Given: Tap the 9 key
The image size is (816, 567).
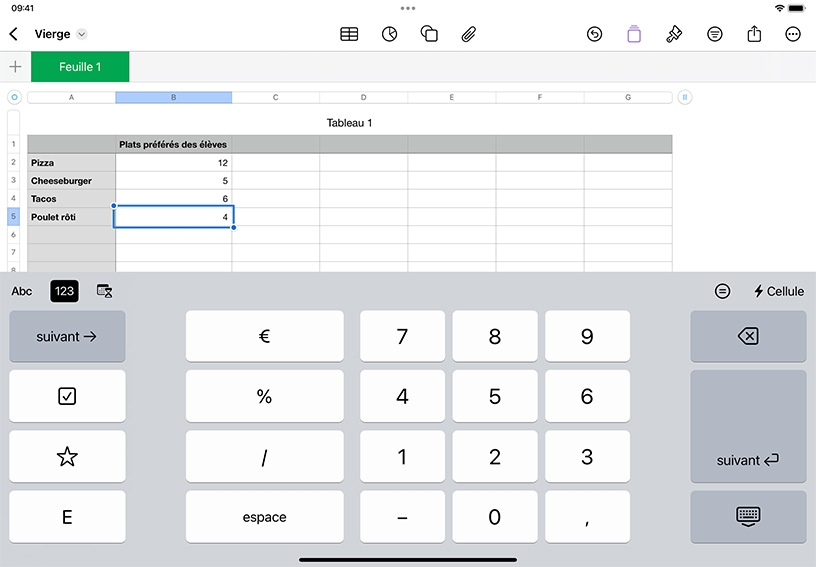Looking at the screenshot, I should pyautogui.click(x=587, y=337).
